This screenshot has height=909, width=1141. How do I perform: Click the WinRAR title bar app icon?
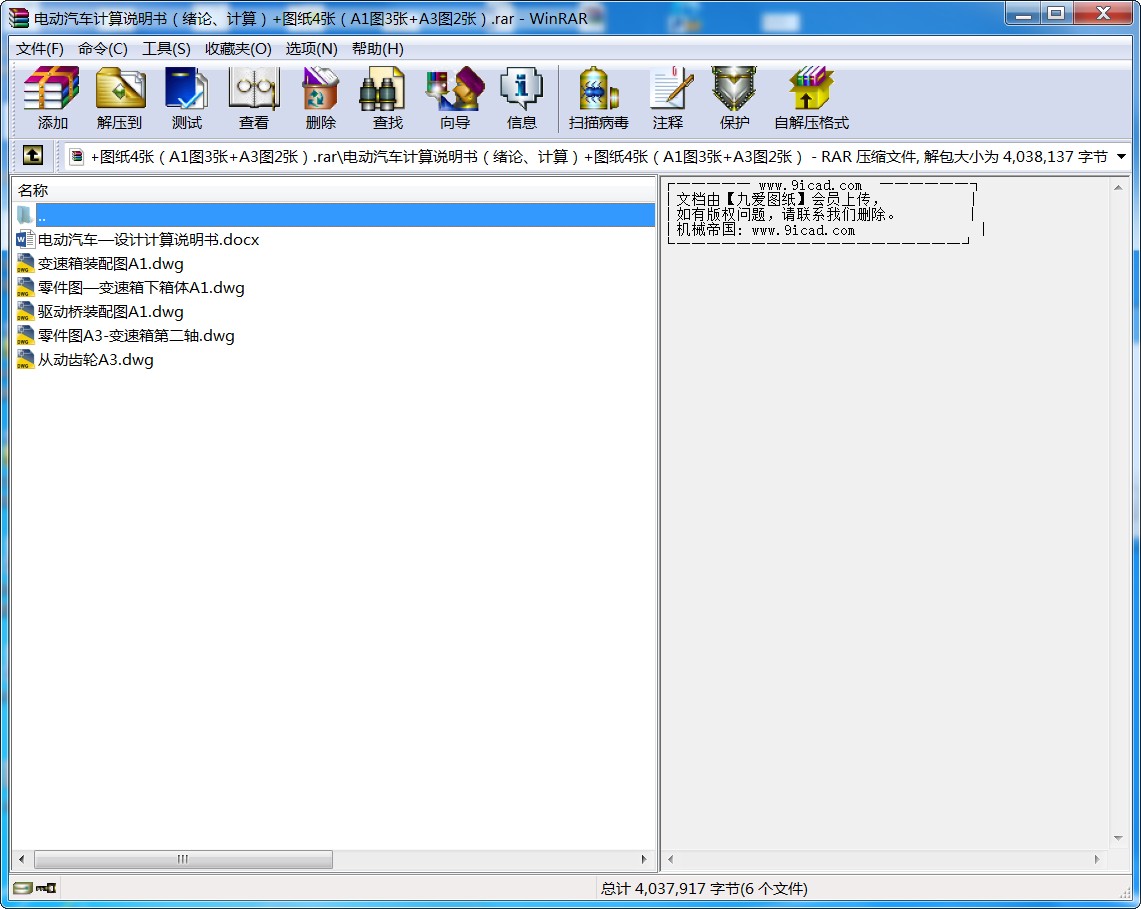[18, 17]
